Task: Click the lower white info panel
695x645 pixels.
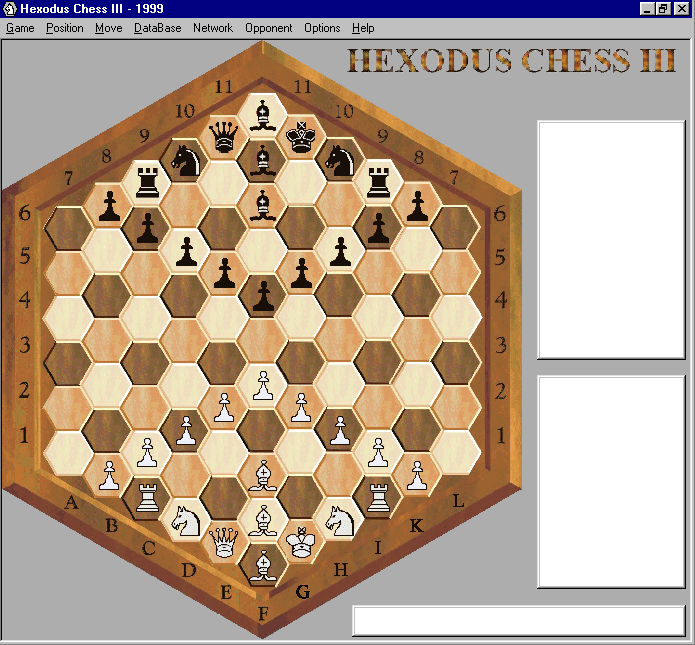Action: click(611, 482)
